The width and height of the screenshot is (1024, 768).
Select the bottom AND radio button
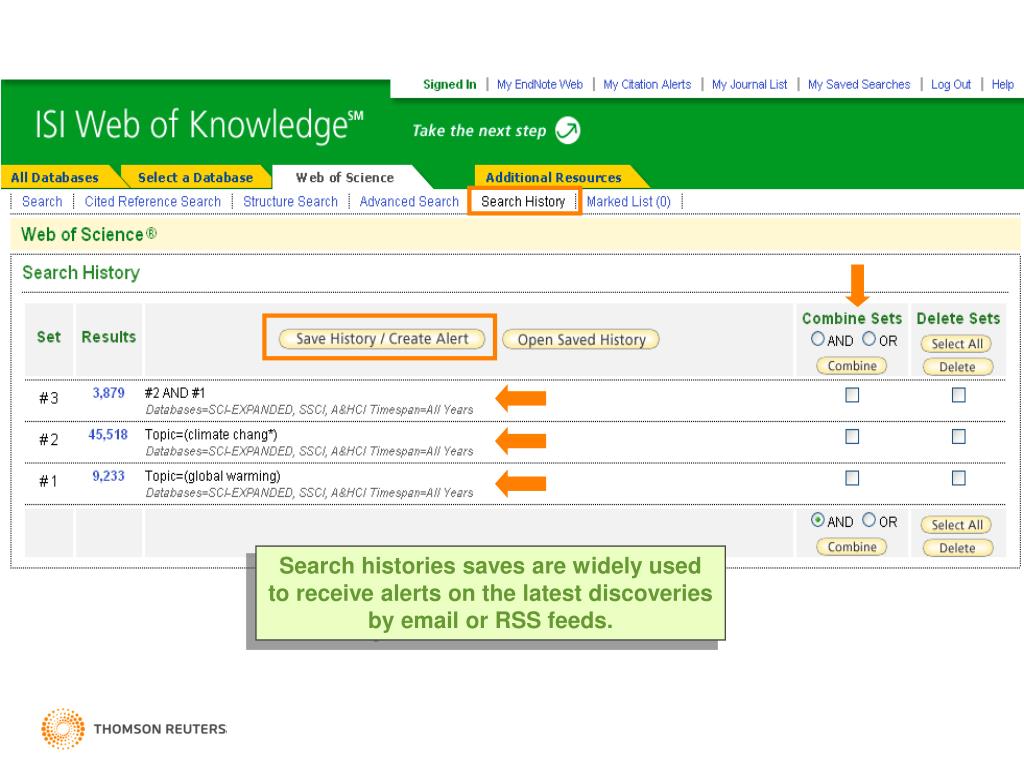818,520
